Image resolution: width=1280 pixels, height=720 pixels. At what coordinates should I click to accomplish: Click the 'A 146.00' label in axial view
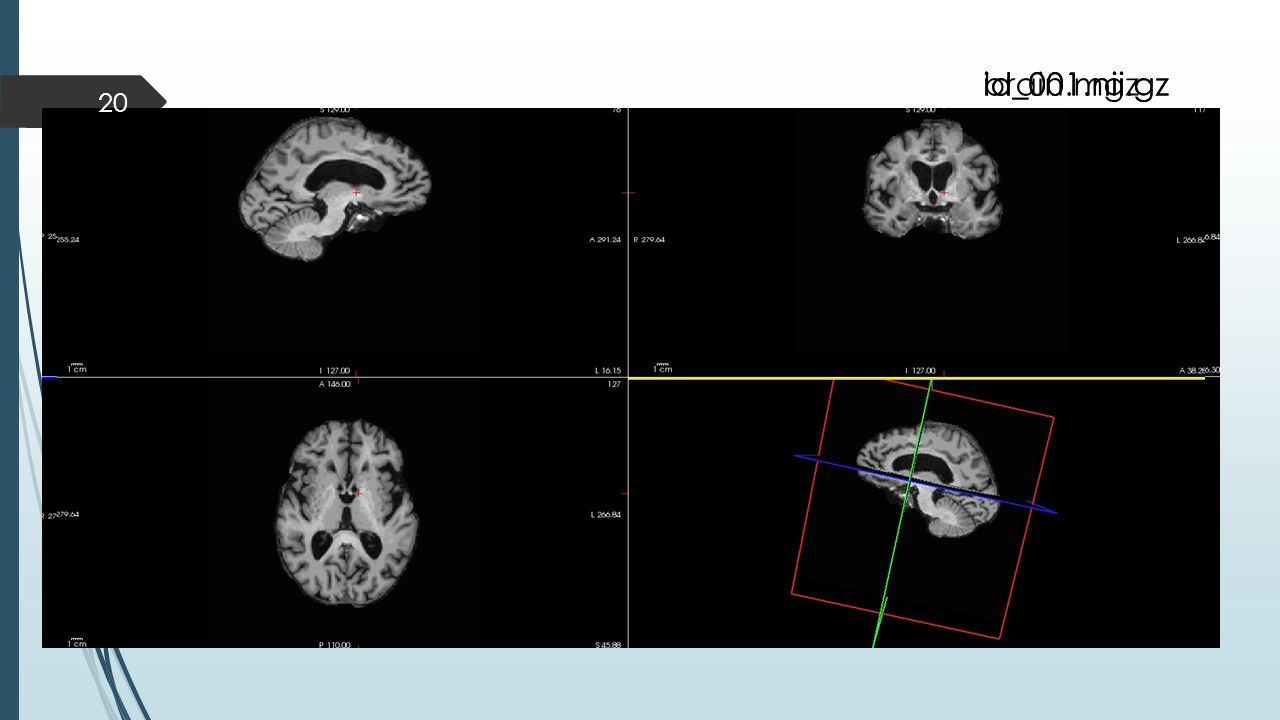pos(334,384)
